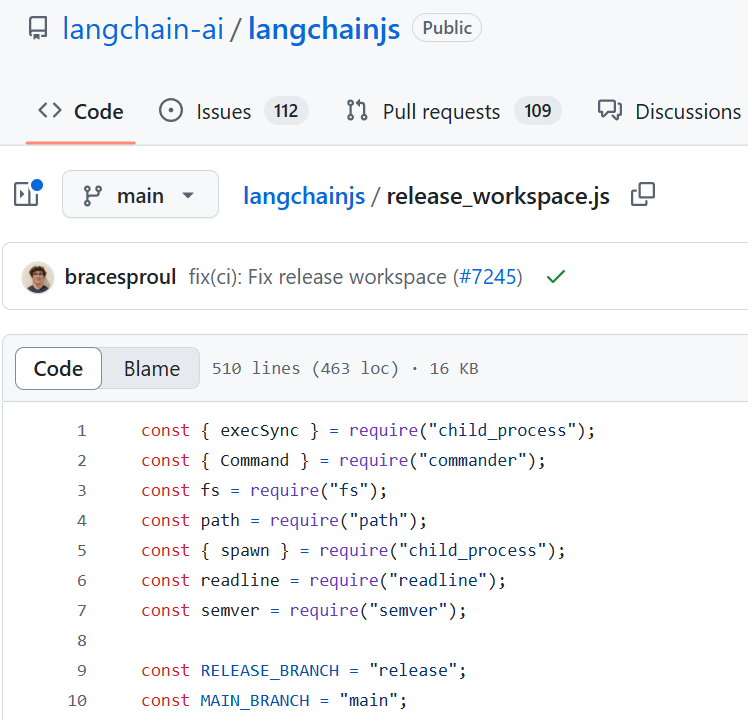
Task: Select line number 3
Action: tap(82, 490)
